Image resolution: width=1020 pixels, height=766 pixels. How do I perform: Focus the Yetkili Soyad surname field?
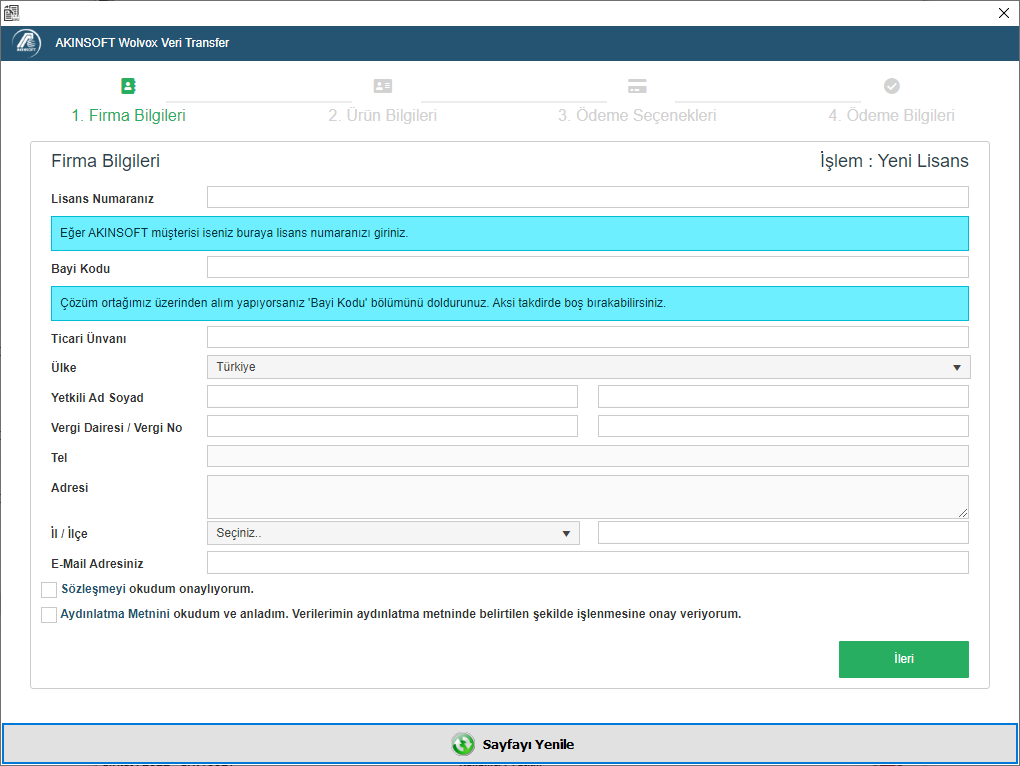coord(783,397)
